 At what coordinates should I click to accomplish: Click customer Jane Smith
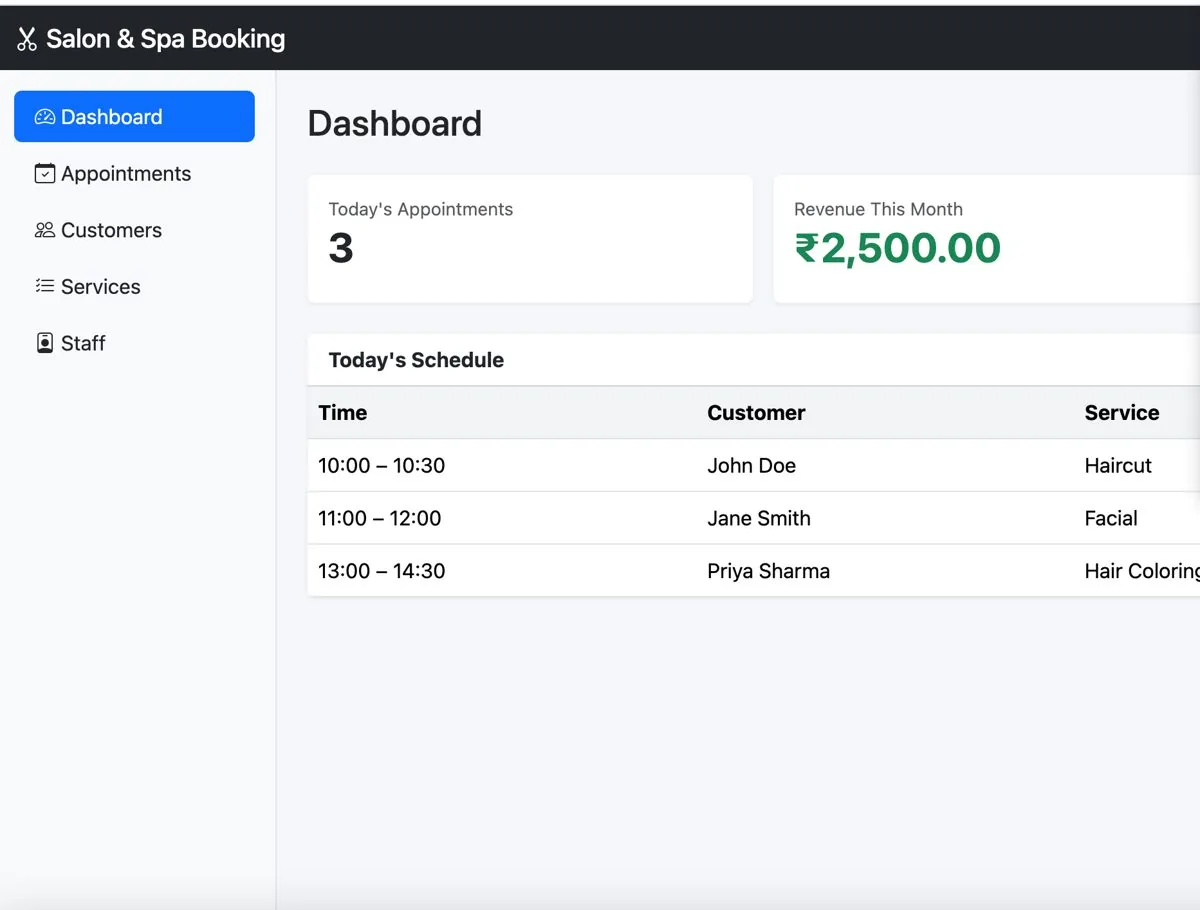pyautogui.click(x=759, y=518)
